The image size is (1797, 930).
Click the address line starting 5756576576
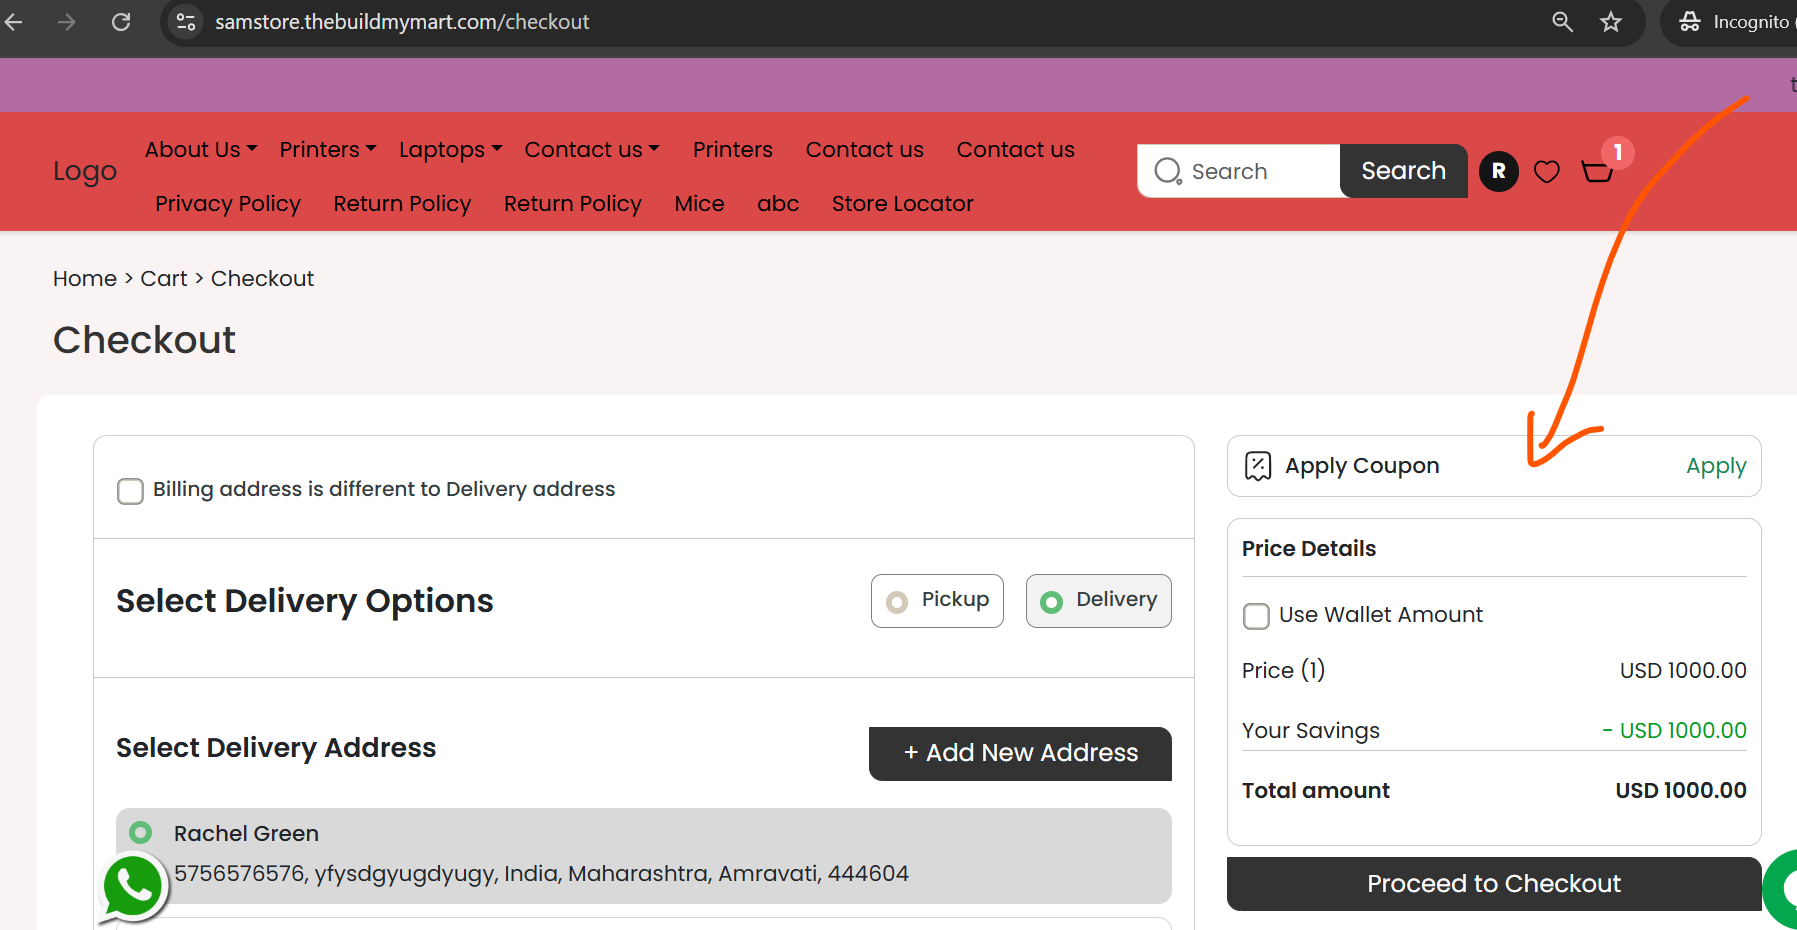pos(541,874)
